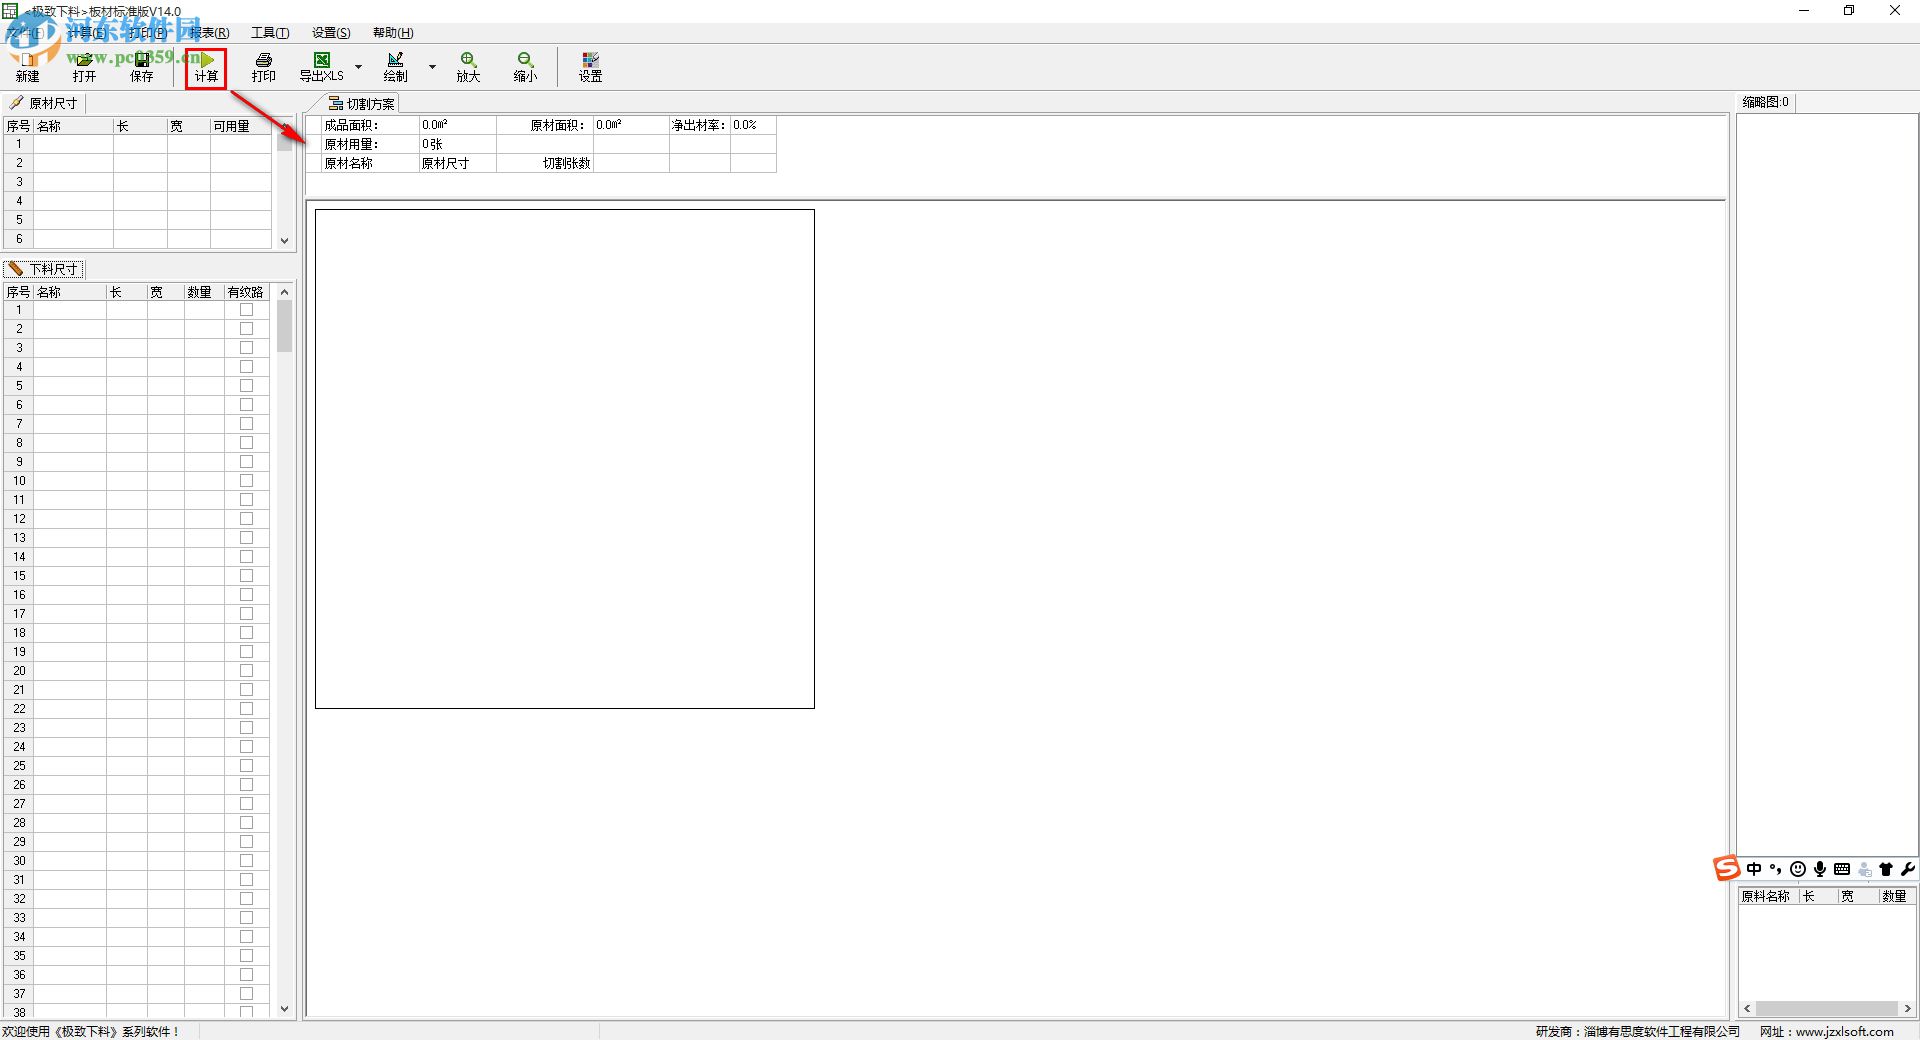The height and width of the screenshot is (1040, 1920).
Task: Toggle the 有纹路 checkbox in row 12
Action: click(x=246, y=519)
